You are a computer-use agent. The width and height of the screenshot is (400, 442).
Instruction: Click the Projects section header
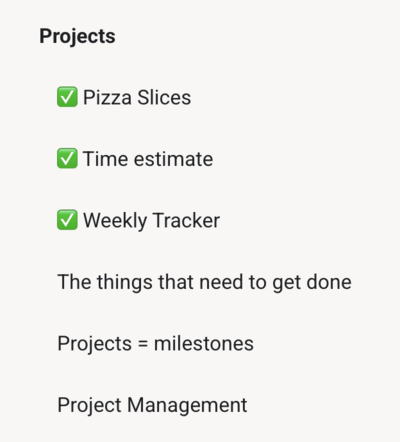tap(77, 36)
